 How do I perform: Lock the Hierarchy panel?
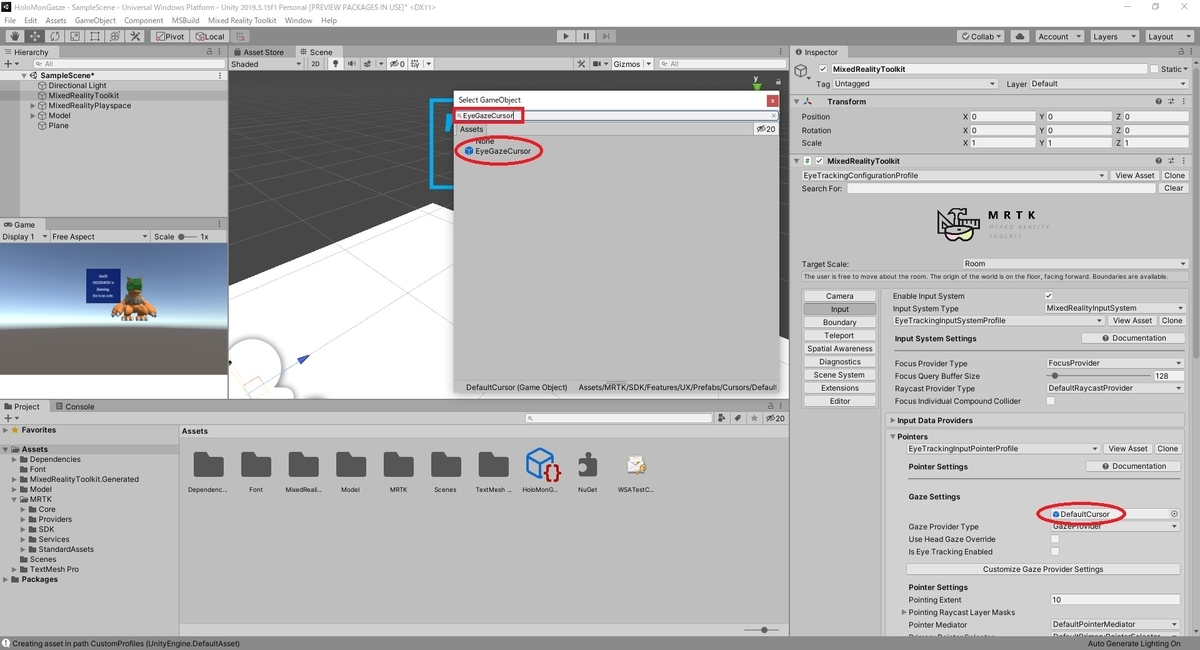208,52
